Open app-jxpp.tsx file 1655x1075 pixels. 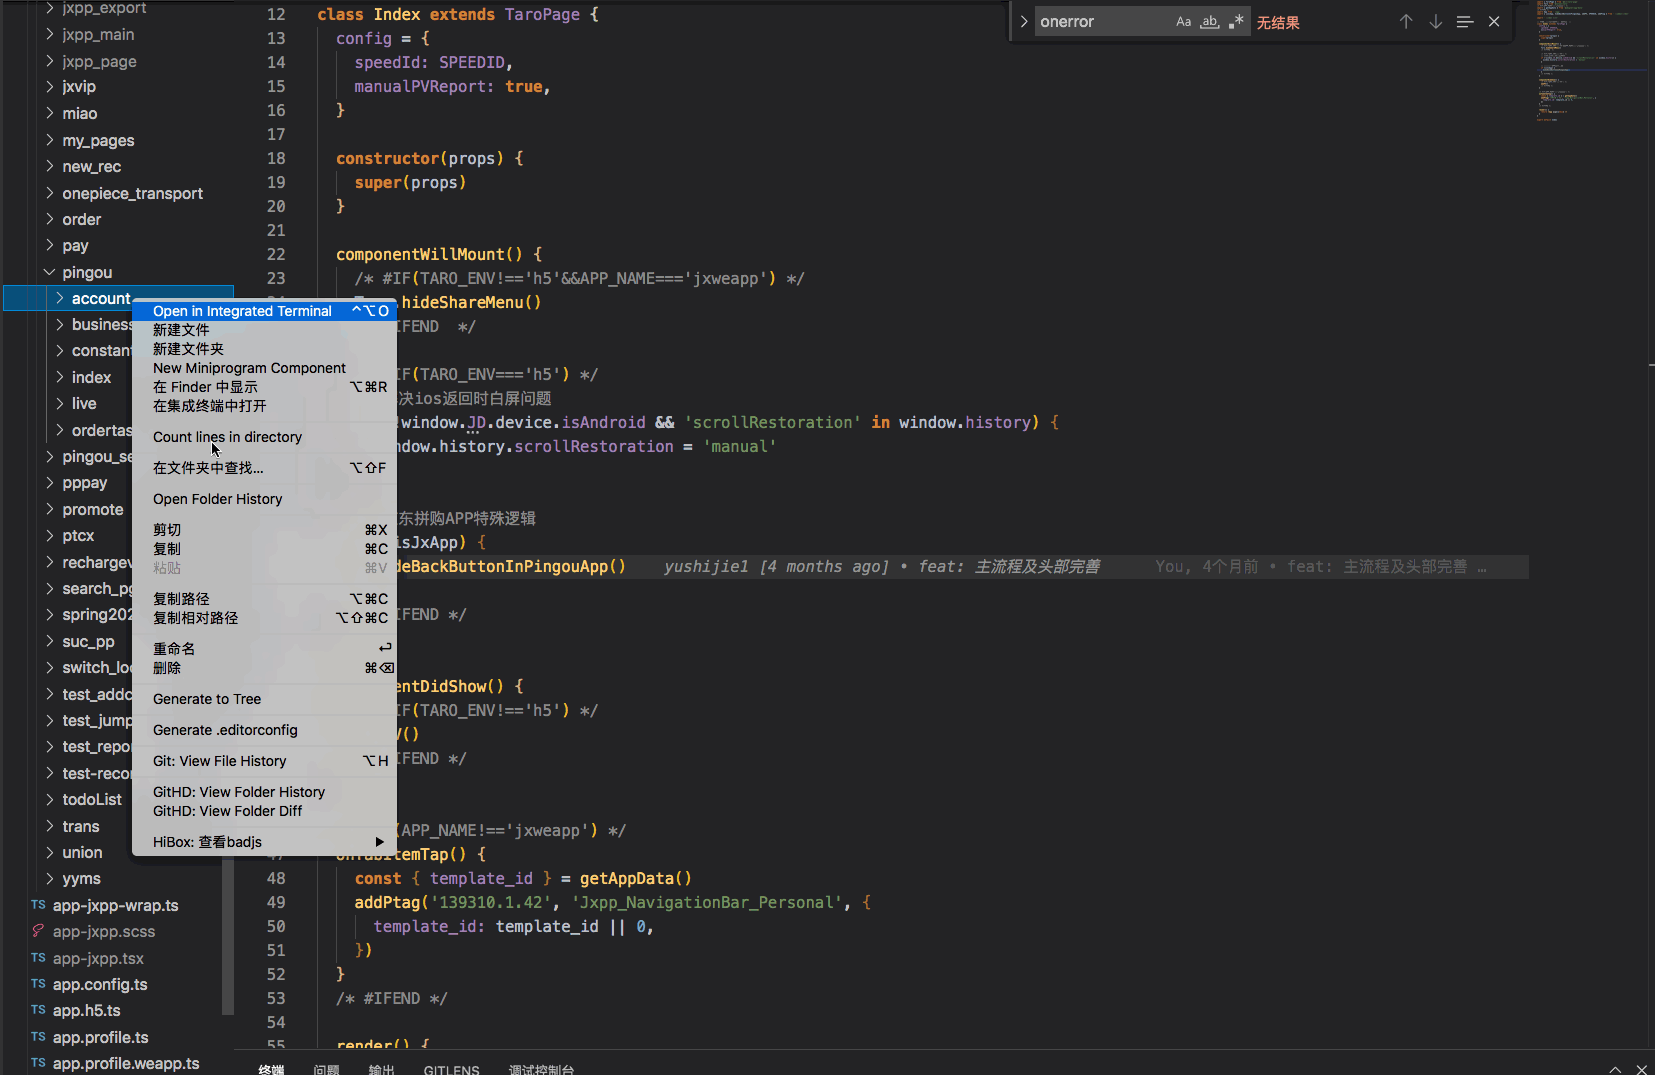point(98,958)
